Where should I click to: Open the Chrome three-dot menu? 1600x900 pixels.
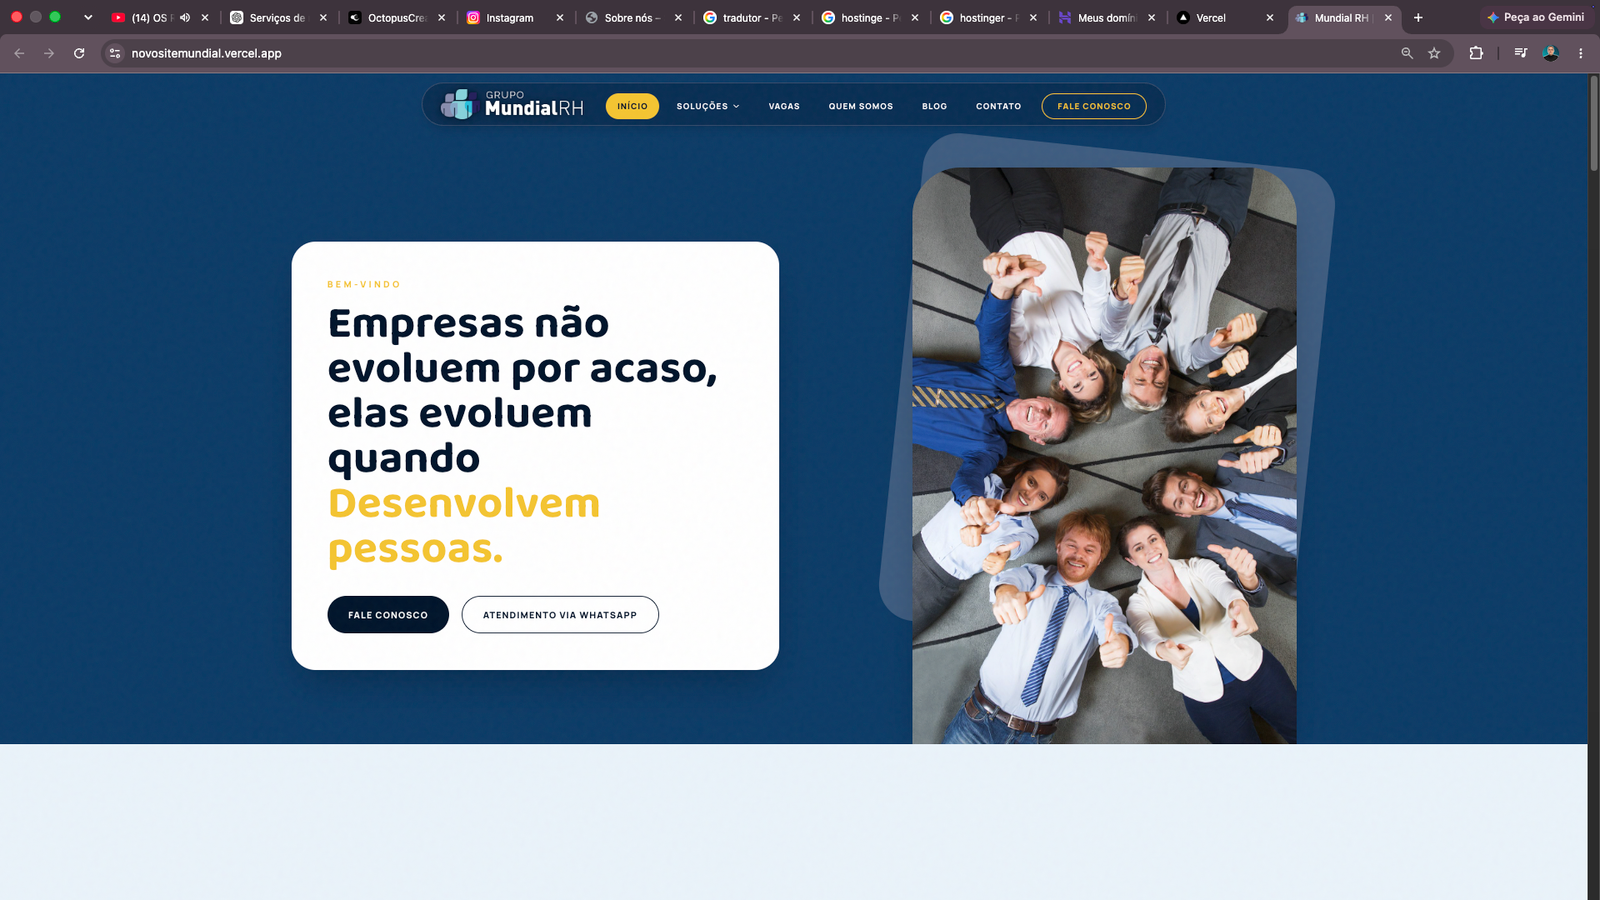(x=1581, y=53)
